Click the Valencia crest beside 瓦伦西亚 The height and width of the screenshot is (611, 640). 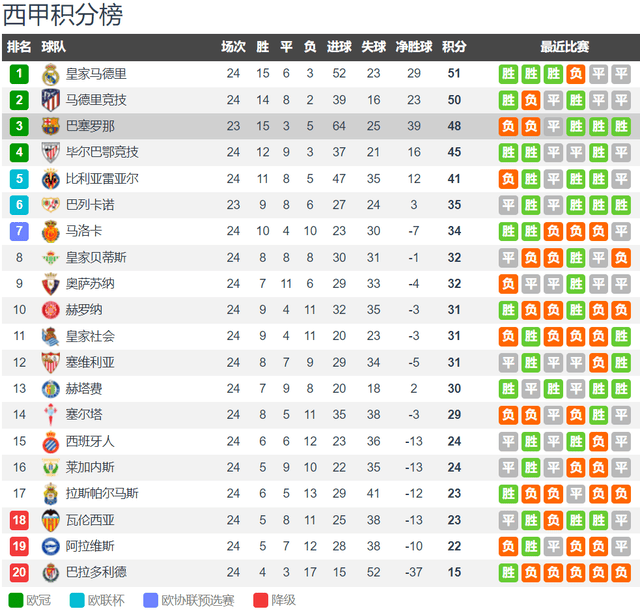coord(50,519)
